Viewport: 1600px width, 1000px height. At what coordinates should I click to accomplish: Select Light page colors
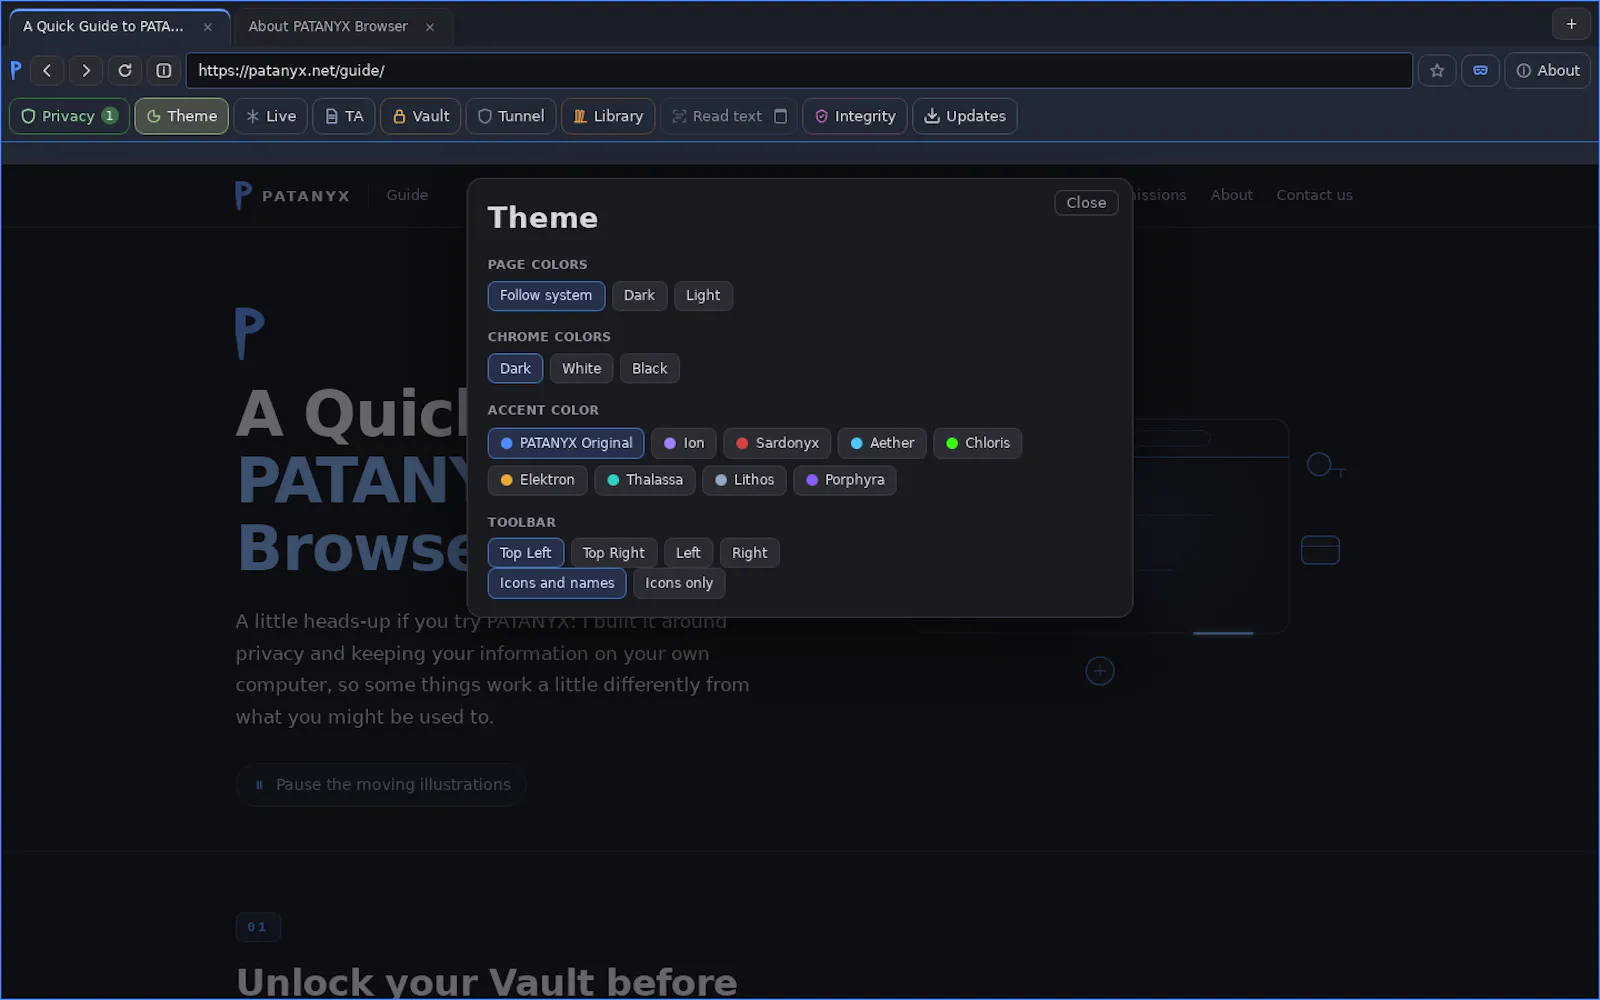pos(703,296)
